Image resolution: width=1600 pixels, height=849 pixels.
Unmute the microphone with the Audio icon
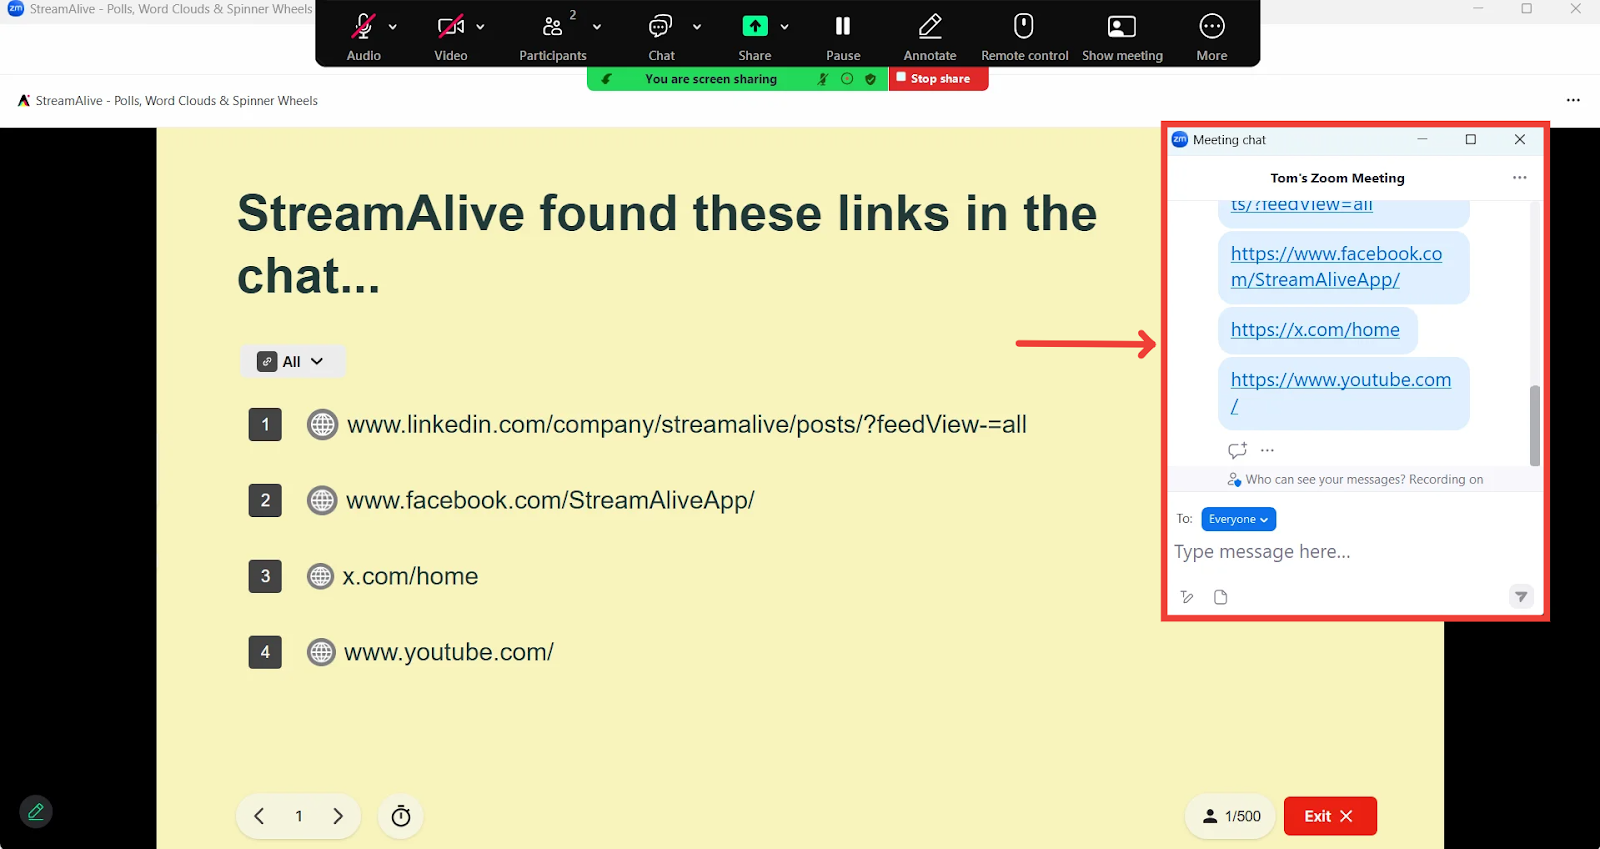point(363,27)
